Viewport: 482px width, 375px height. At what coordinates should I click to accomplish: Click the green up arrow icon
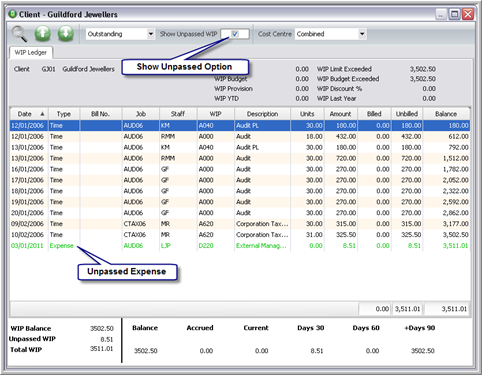[43, 34]
